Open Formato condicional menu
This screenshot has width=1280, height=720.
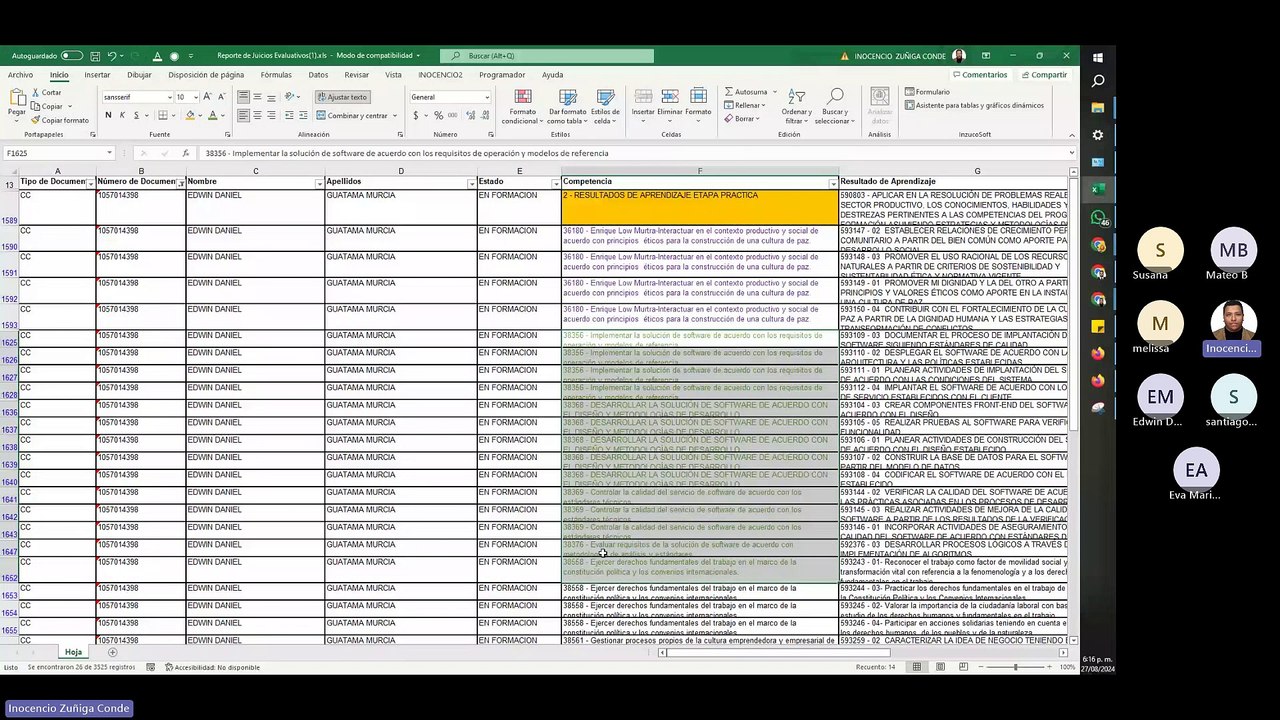coord(521,106)
